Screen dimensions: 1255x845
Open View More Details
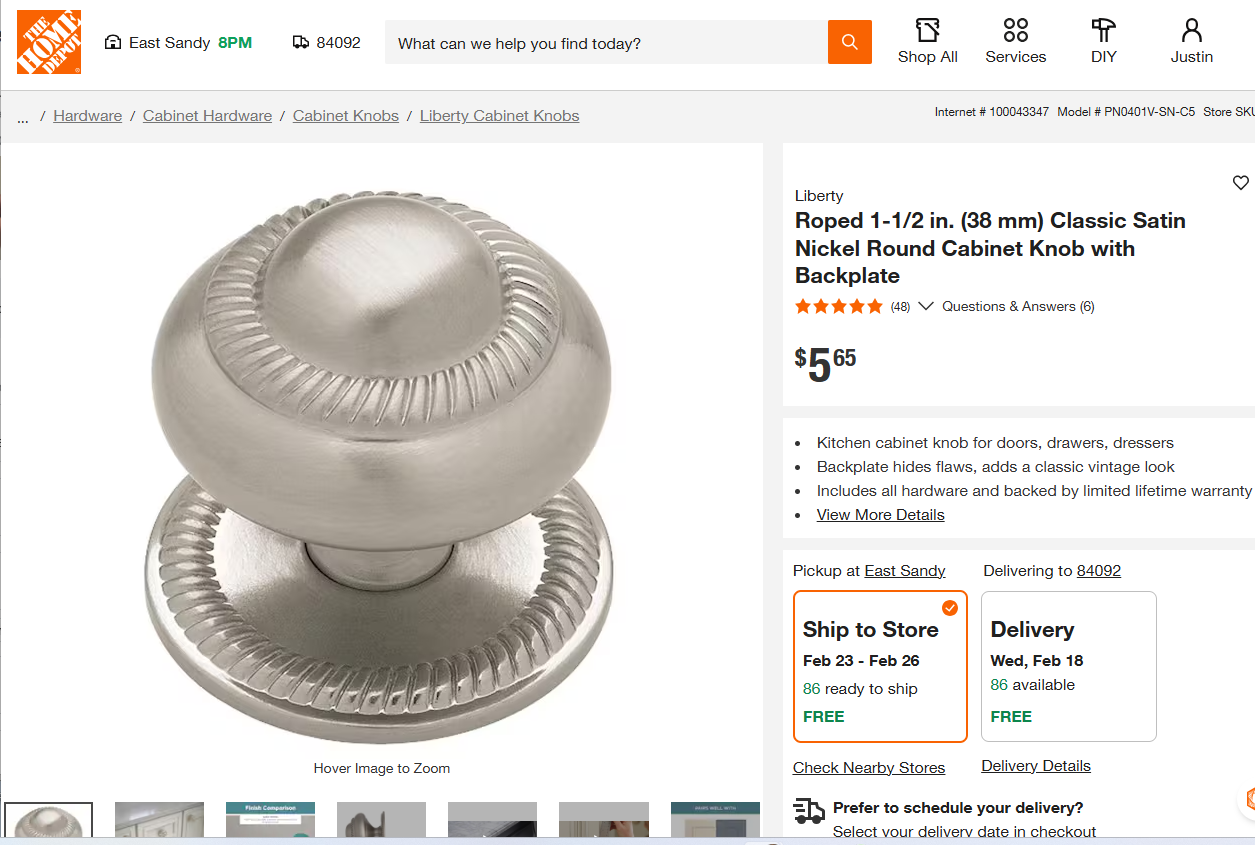pyautogui.click(x=880, y=514)
